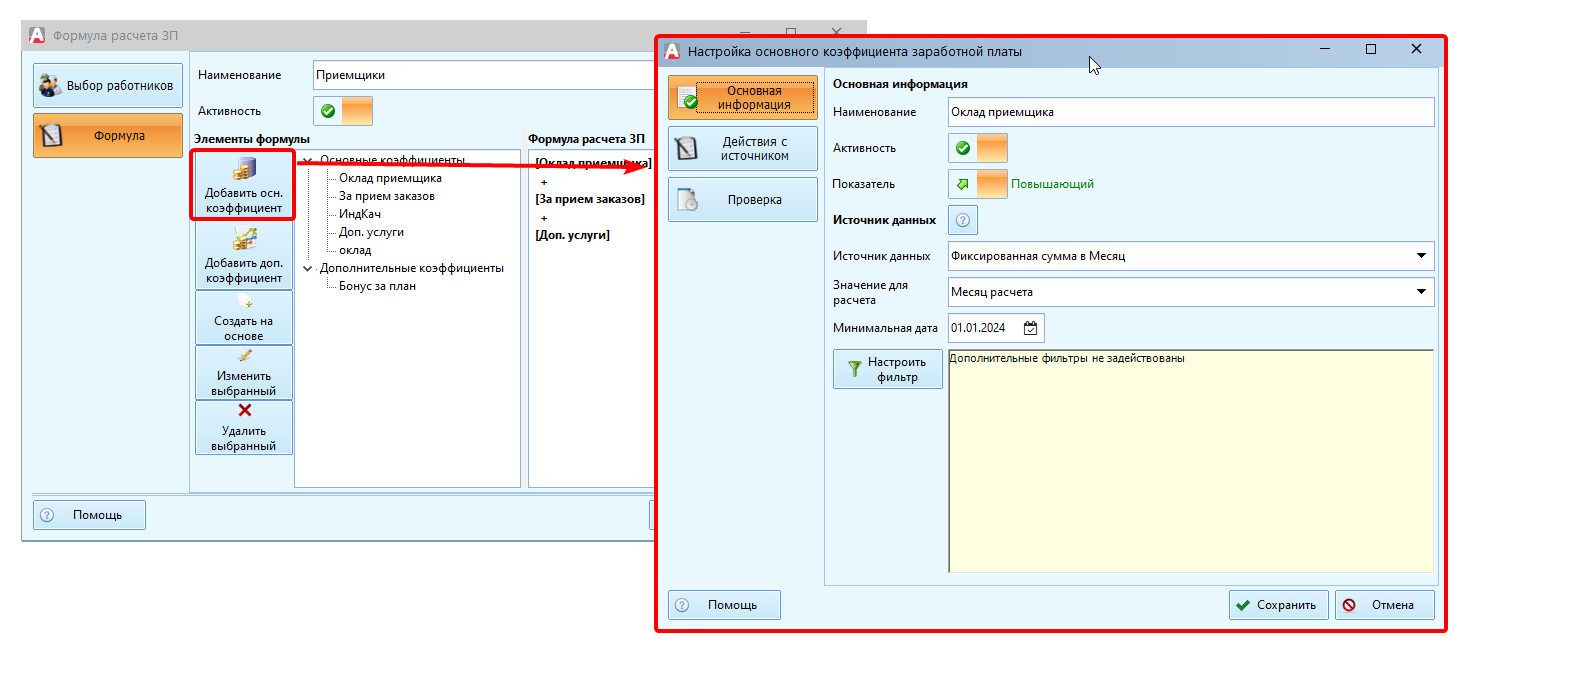This screenshot has width=1569, height=684.
Task: Switch to Действия с источником tab
Action: click(742, 149)
